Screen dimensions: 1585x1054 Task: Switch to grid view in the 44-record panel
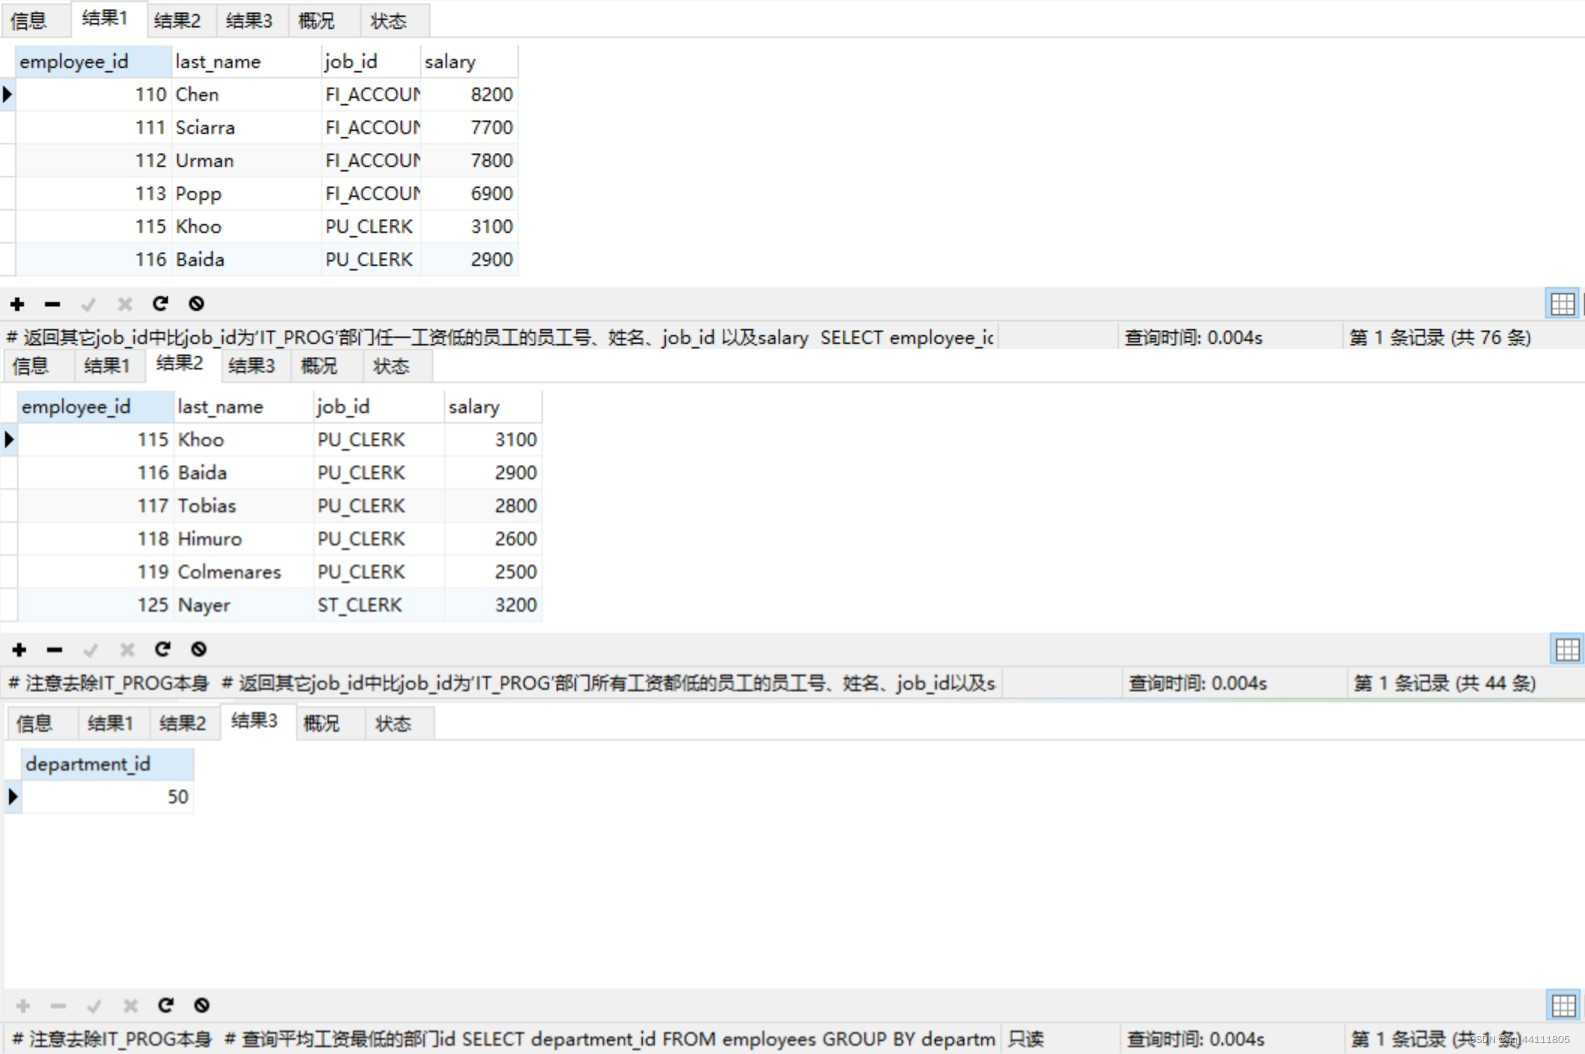pyautogui.click(x=1567, y=650)
